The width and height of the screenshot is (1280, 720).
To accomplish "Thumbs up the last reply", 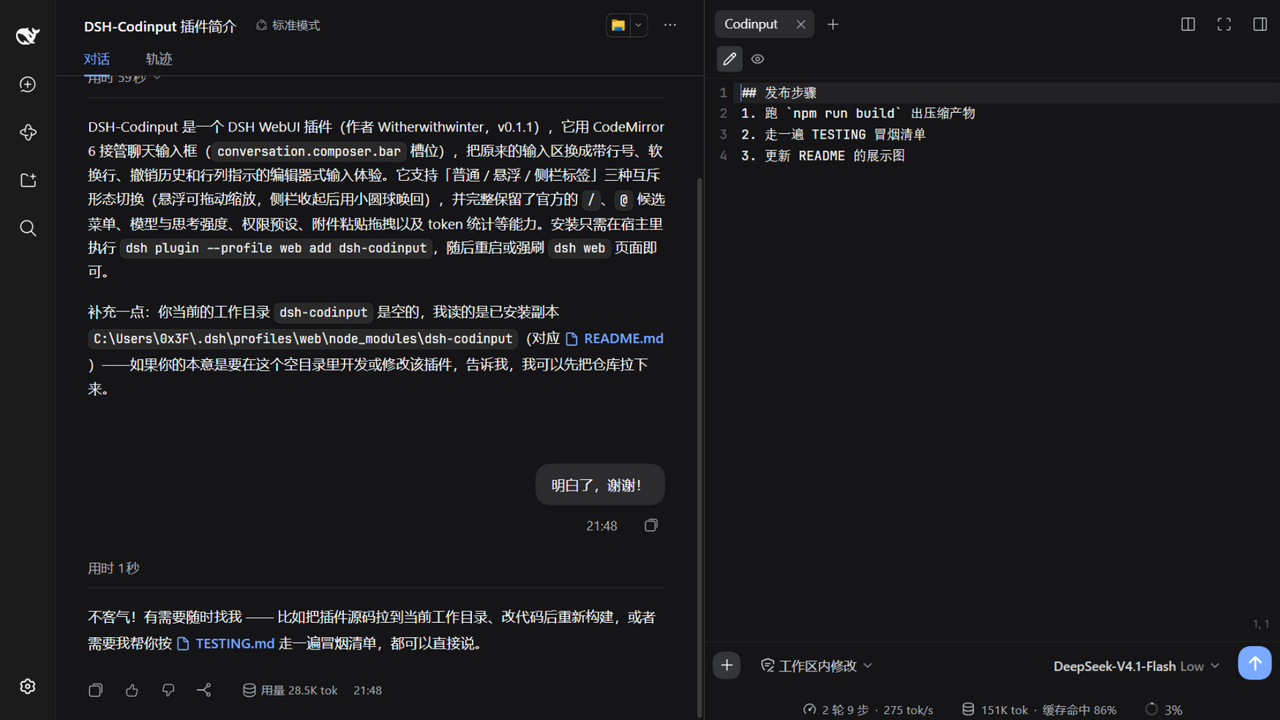I will (x=132, y=690).
